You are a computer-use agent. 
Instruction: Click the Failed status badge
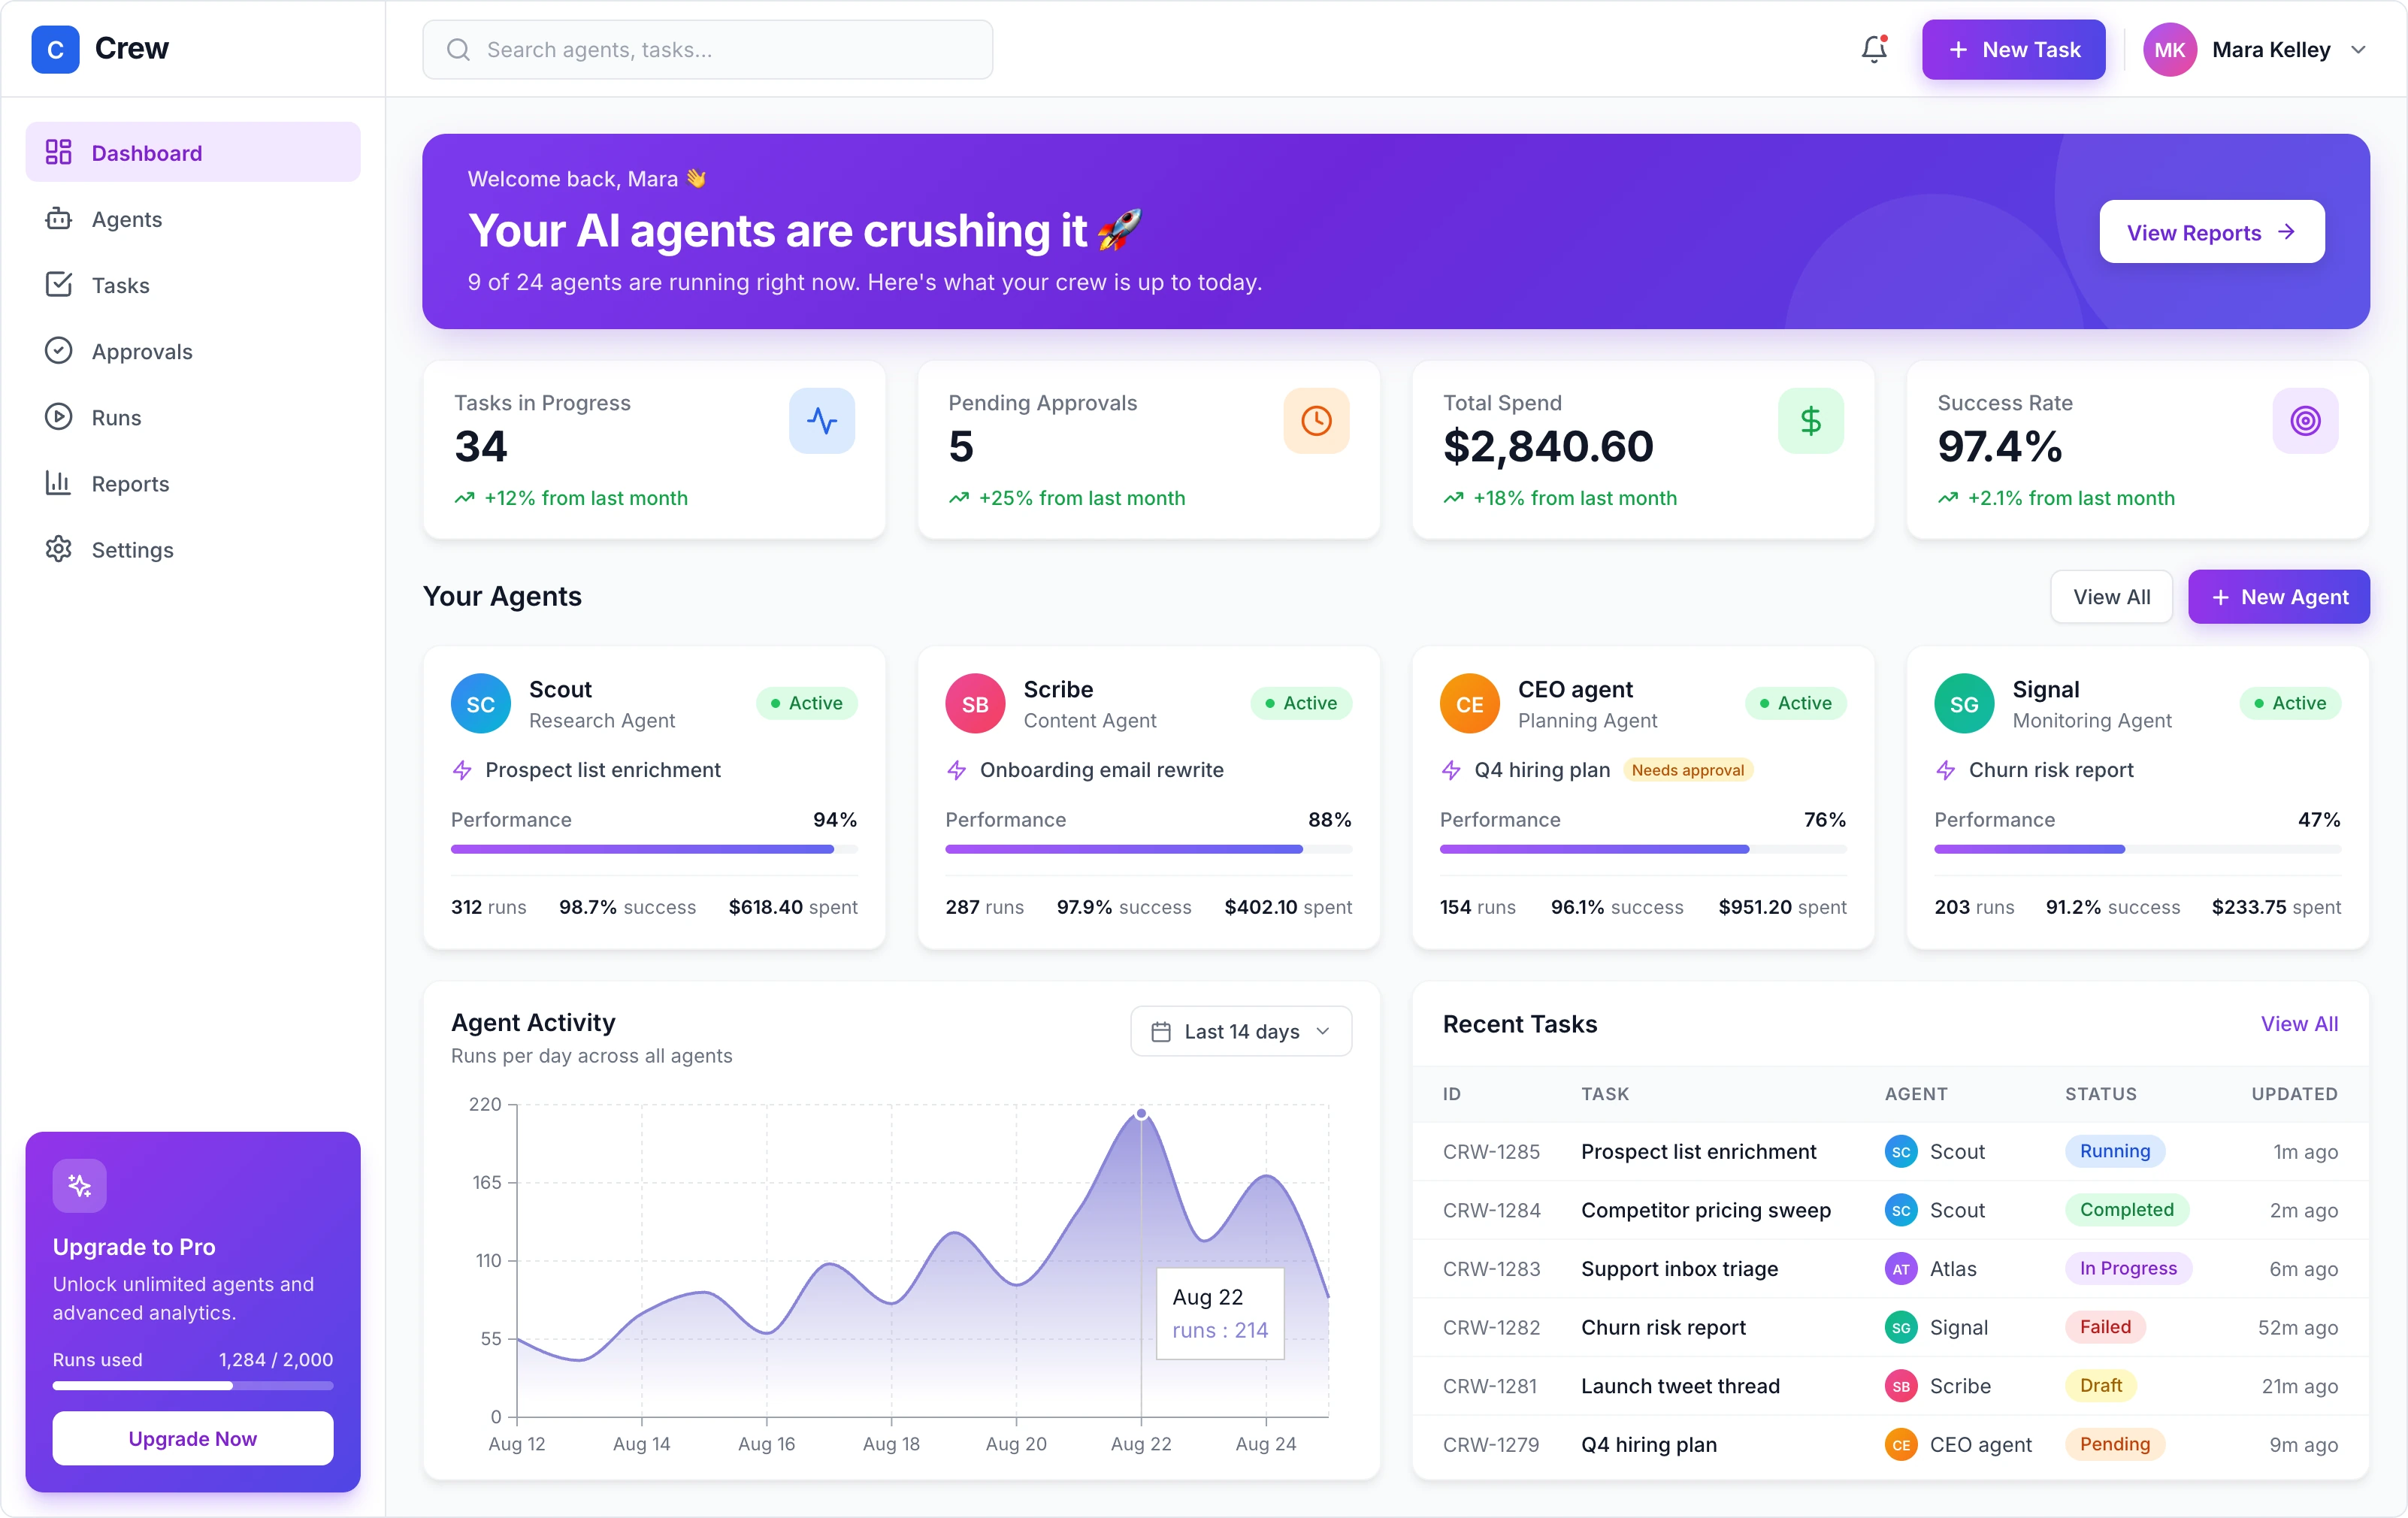pos(2105,1327)
